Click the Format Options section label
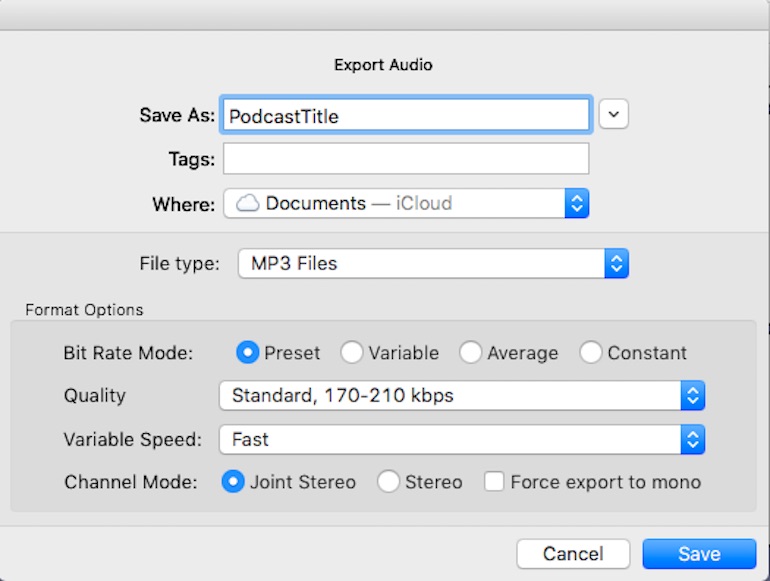 pyautogui.click(x=84, y=310)
